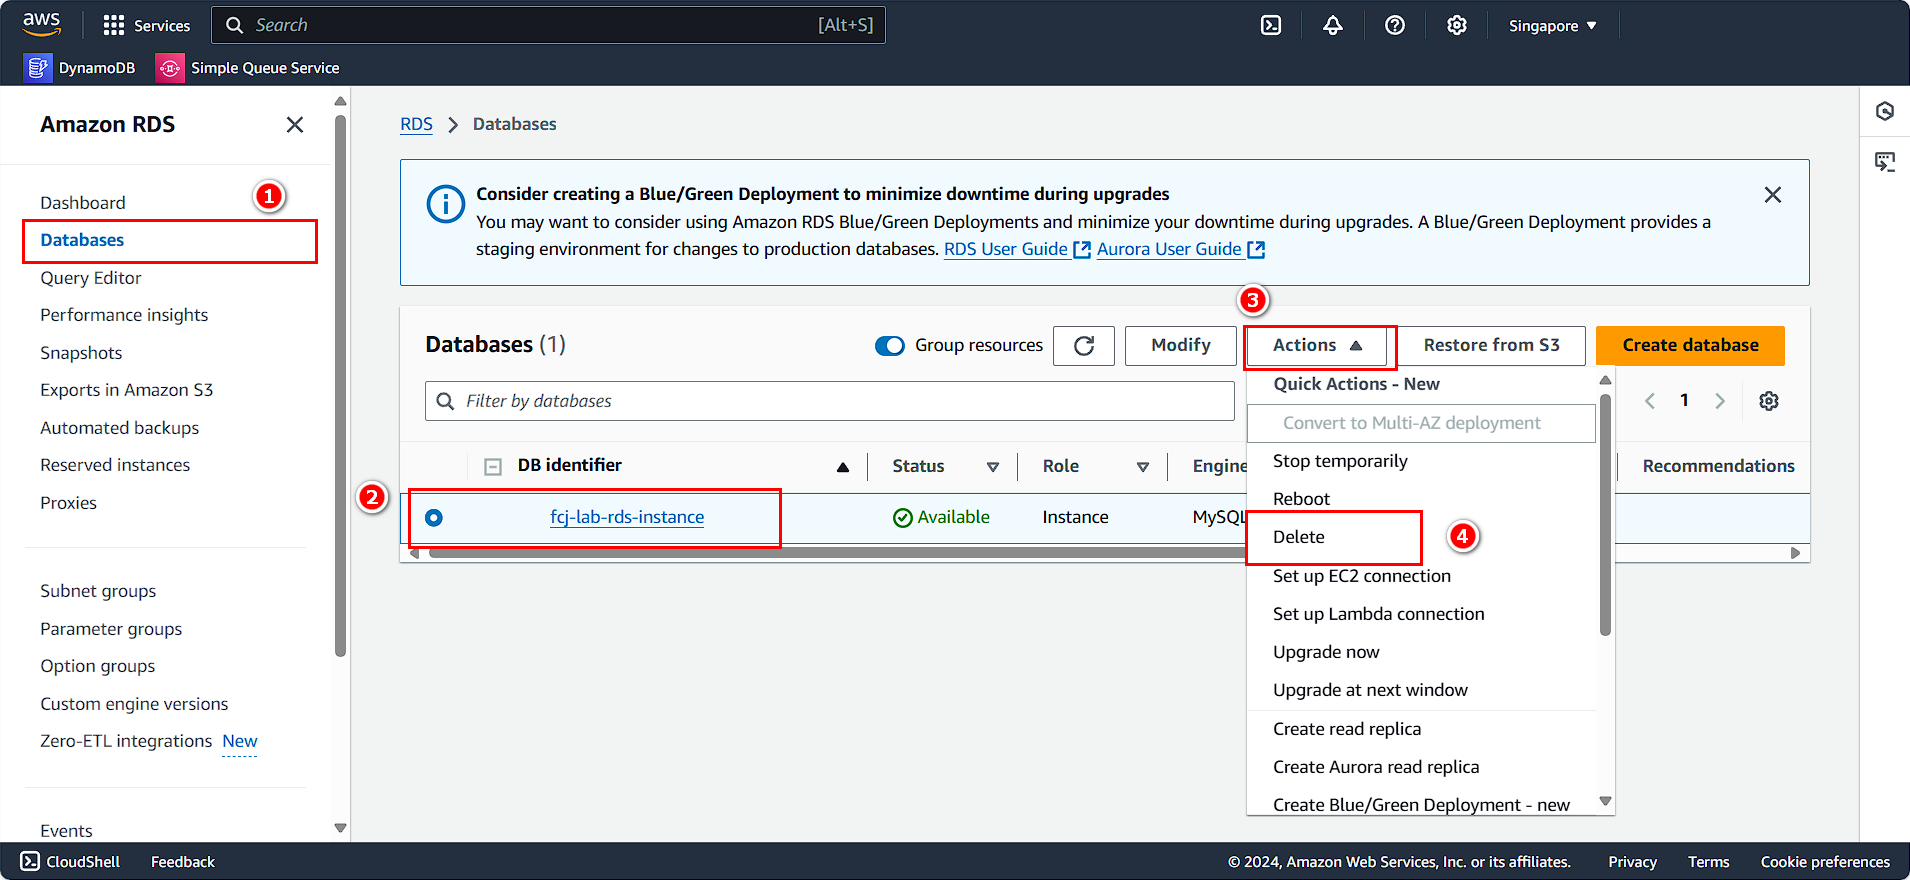Screen dimensions: 1910x880
Task: Collapse the DB identifier group toggle
Action: coord(493,467)
